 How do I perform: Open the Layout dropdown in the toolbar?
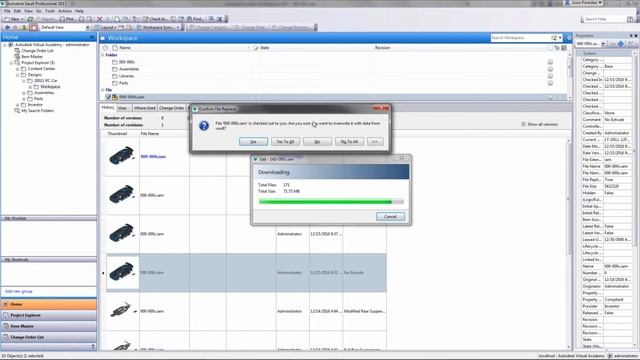click(105, 27)
